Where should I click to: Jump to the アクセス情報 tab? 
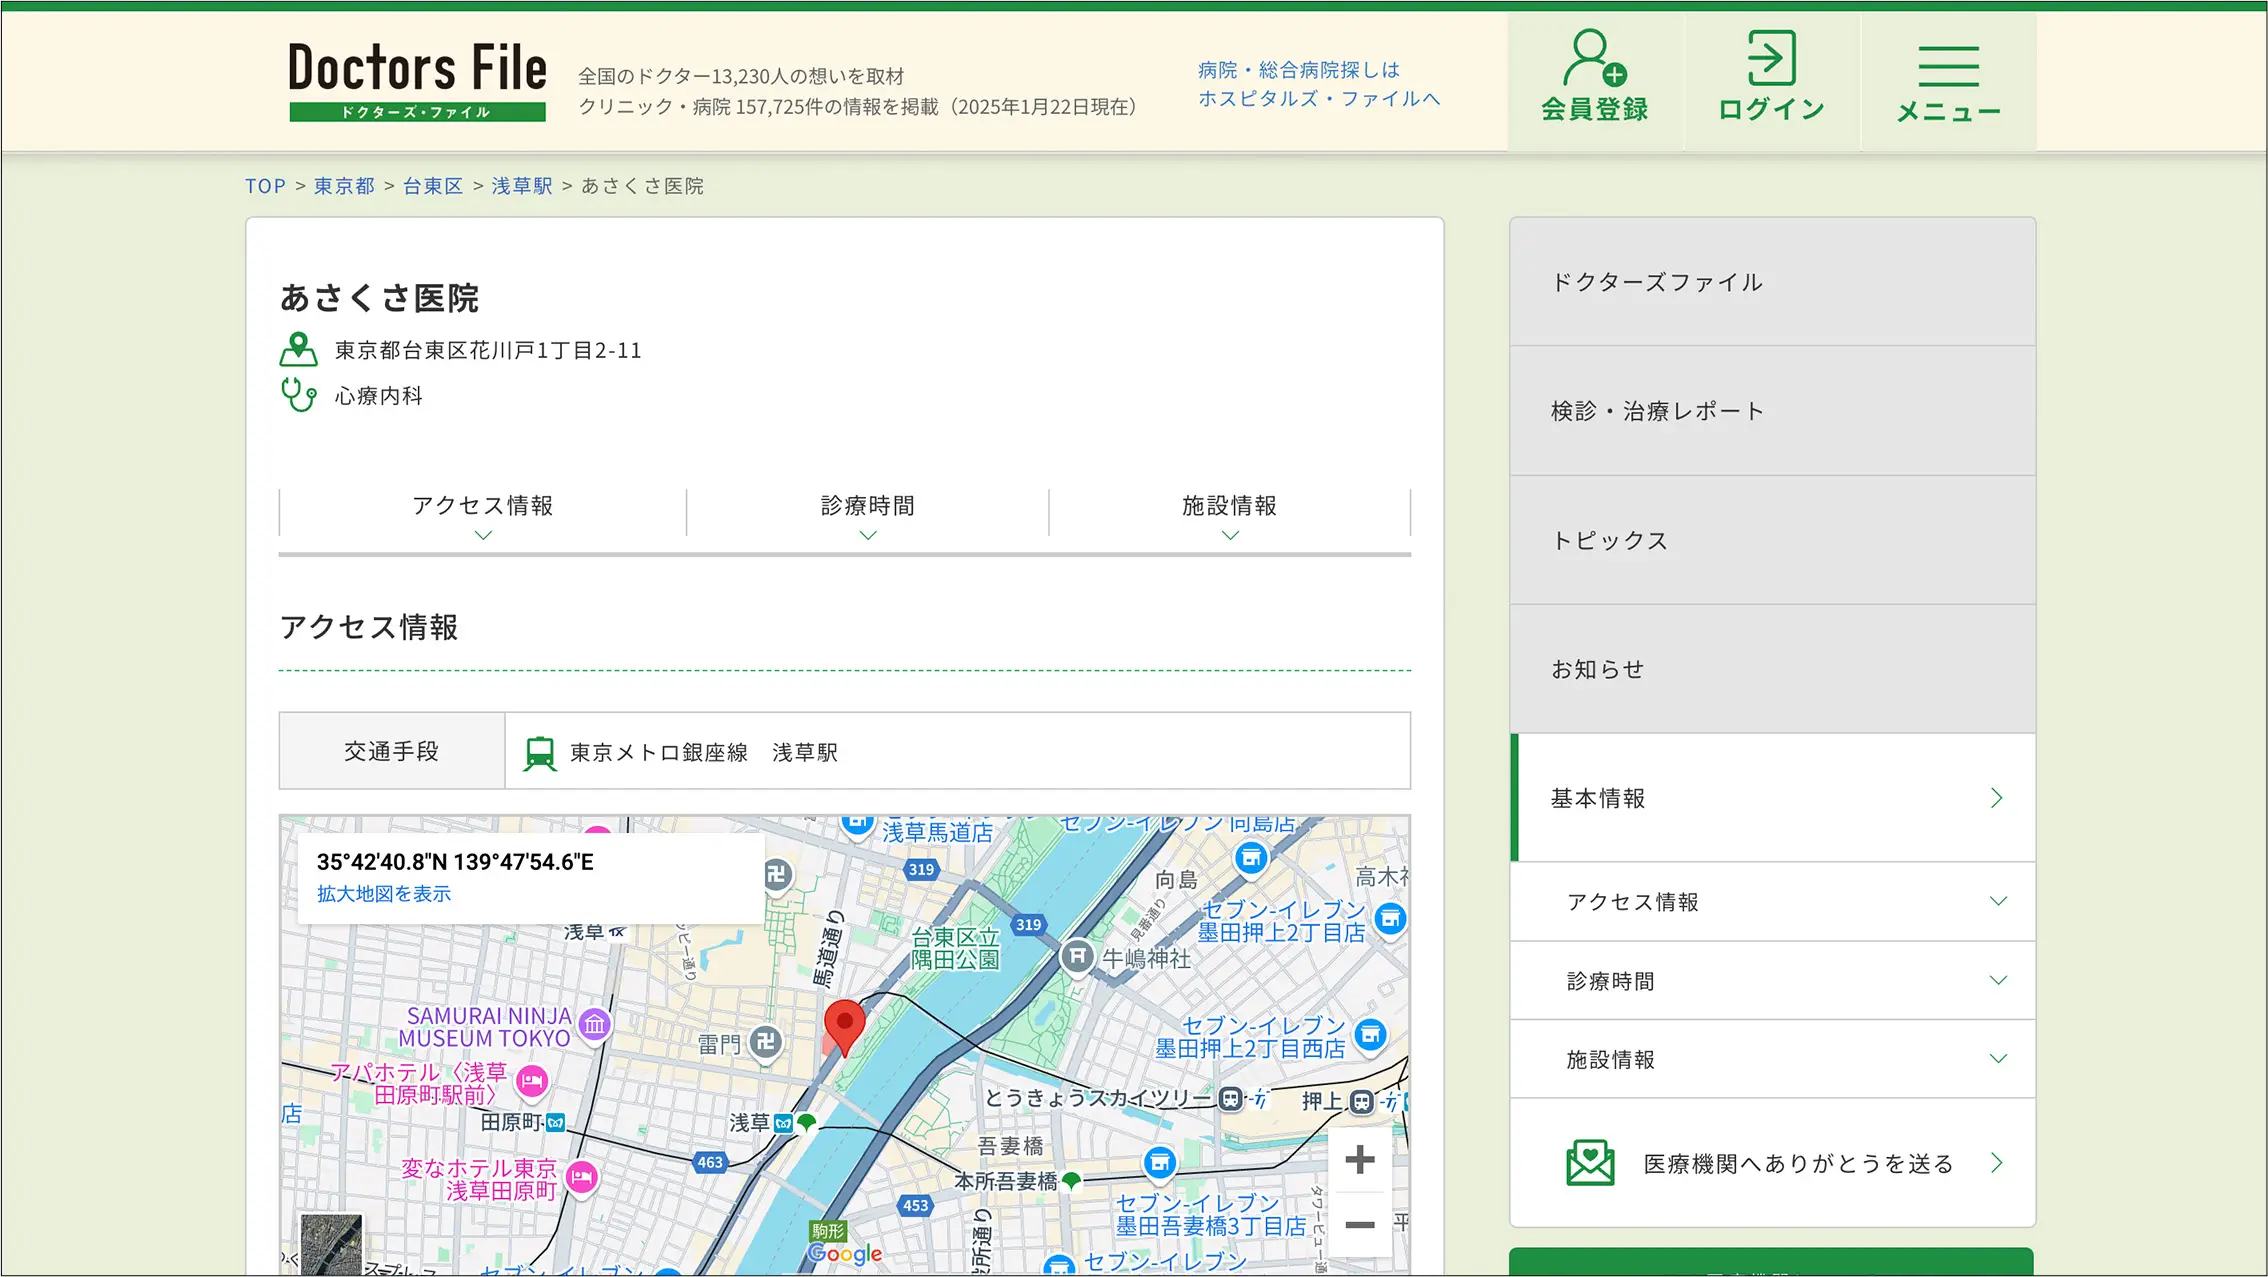click(x=483, y=506)
